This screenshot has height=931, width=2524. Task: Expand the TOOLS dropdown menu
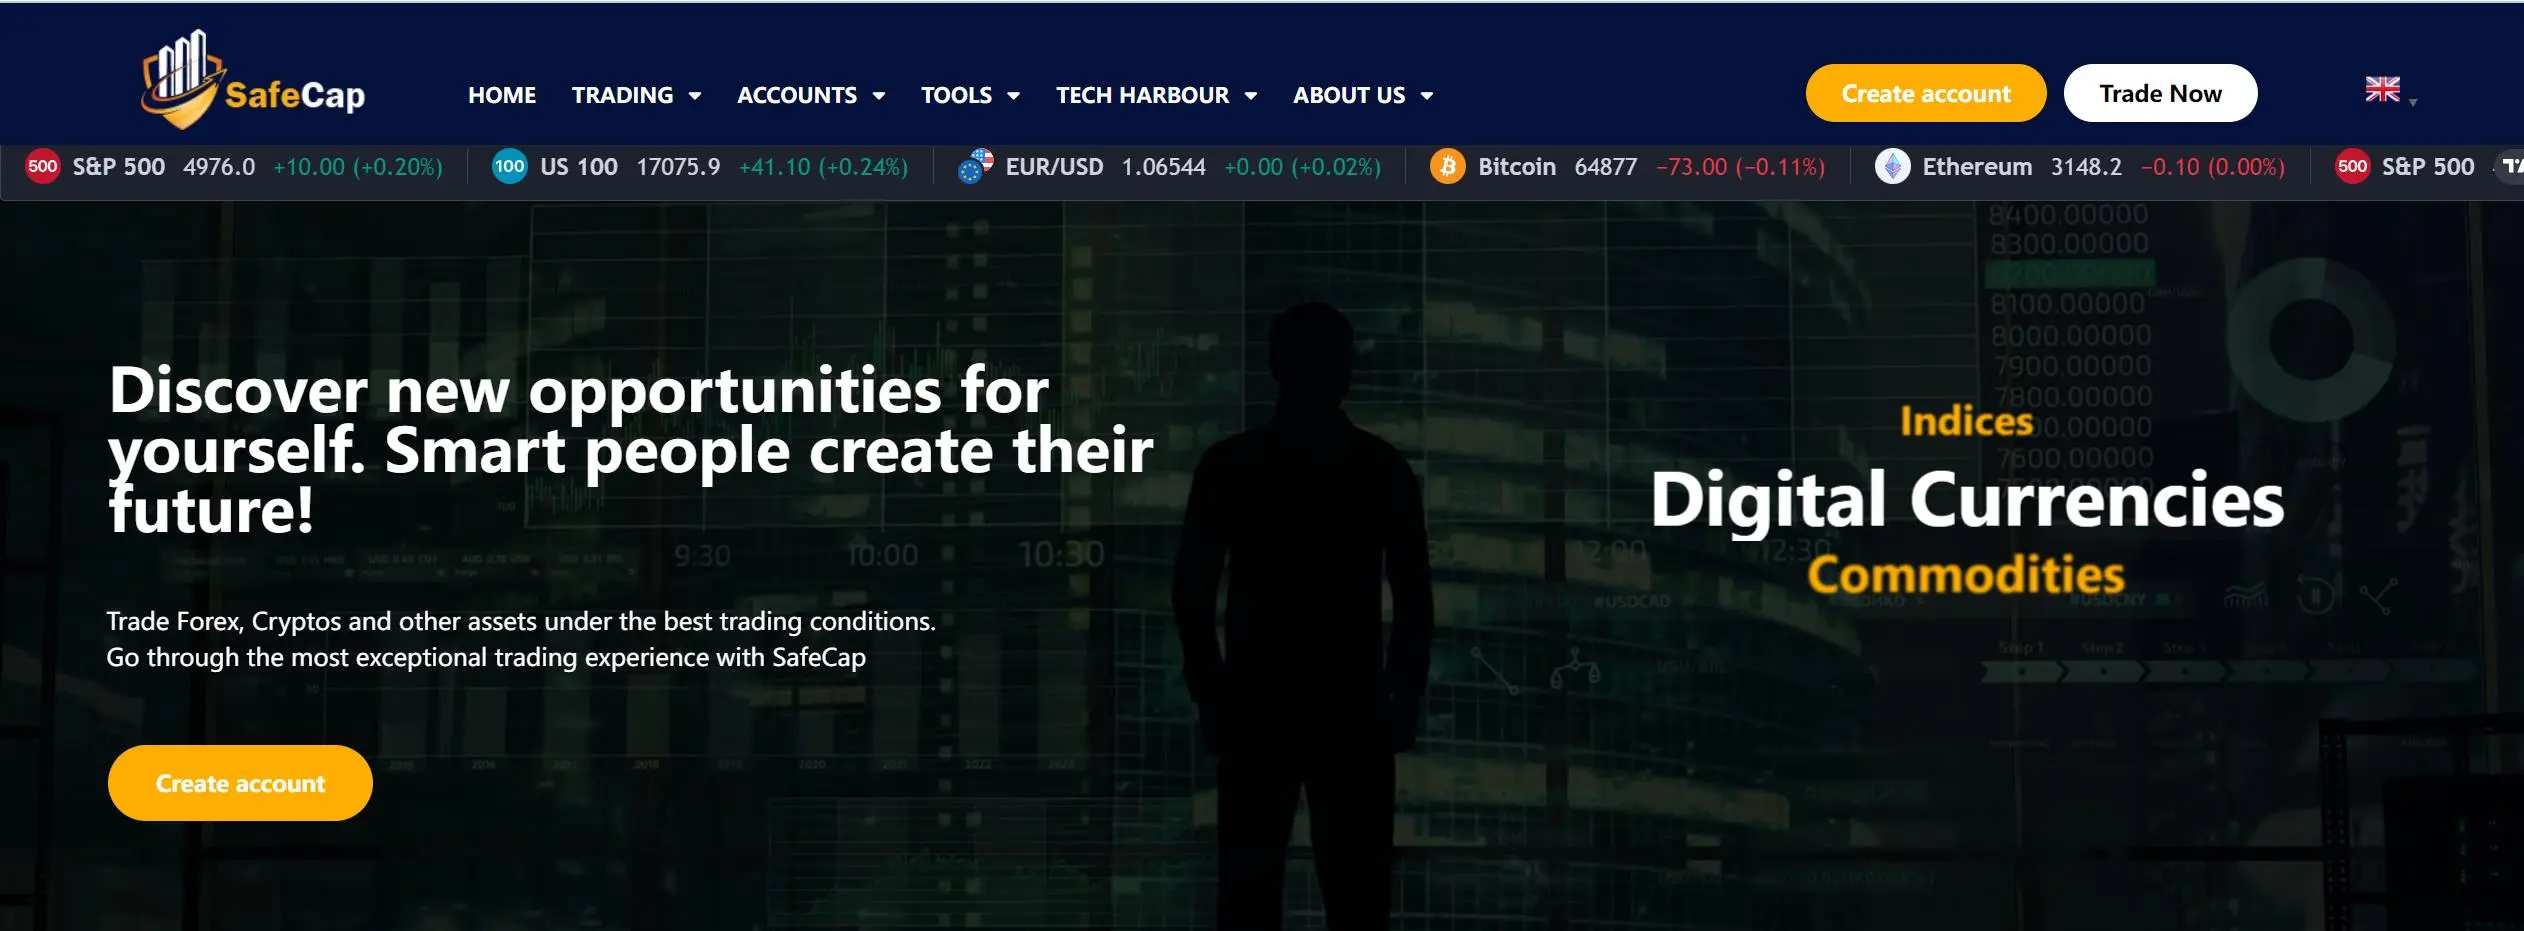970,95
